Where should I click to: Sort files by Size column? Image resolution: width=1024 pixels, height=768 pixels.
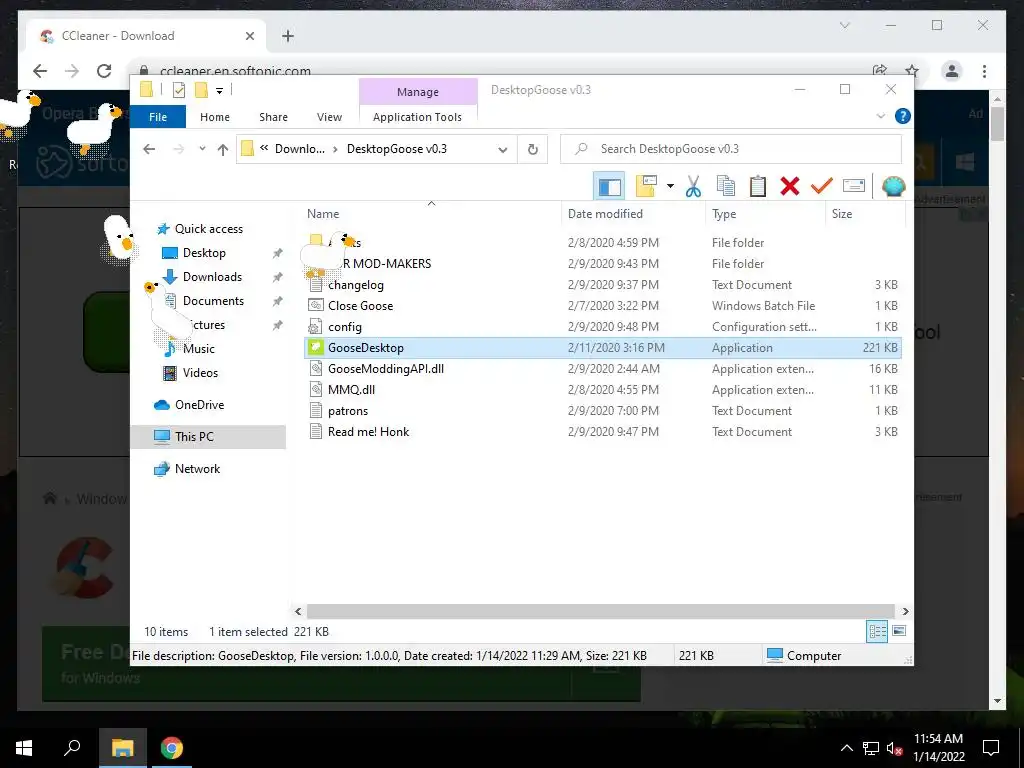point(841,214)
